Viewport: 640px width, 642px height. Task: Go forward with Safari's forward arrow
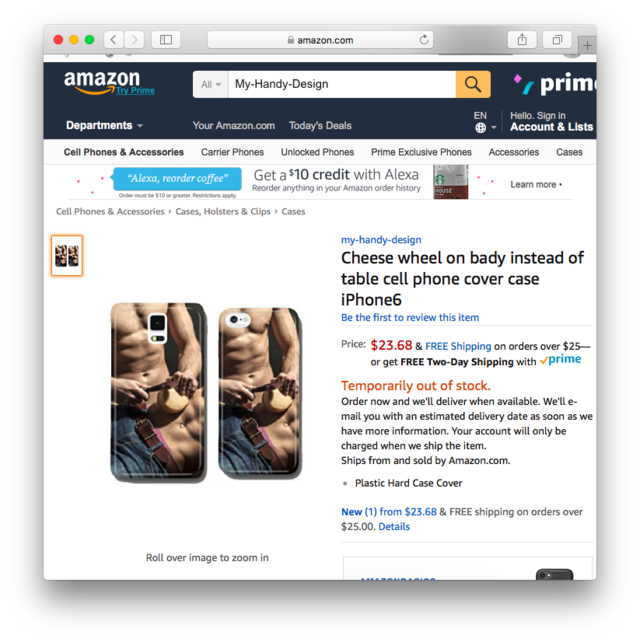click(134, 40)
